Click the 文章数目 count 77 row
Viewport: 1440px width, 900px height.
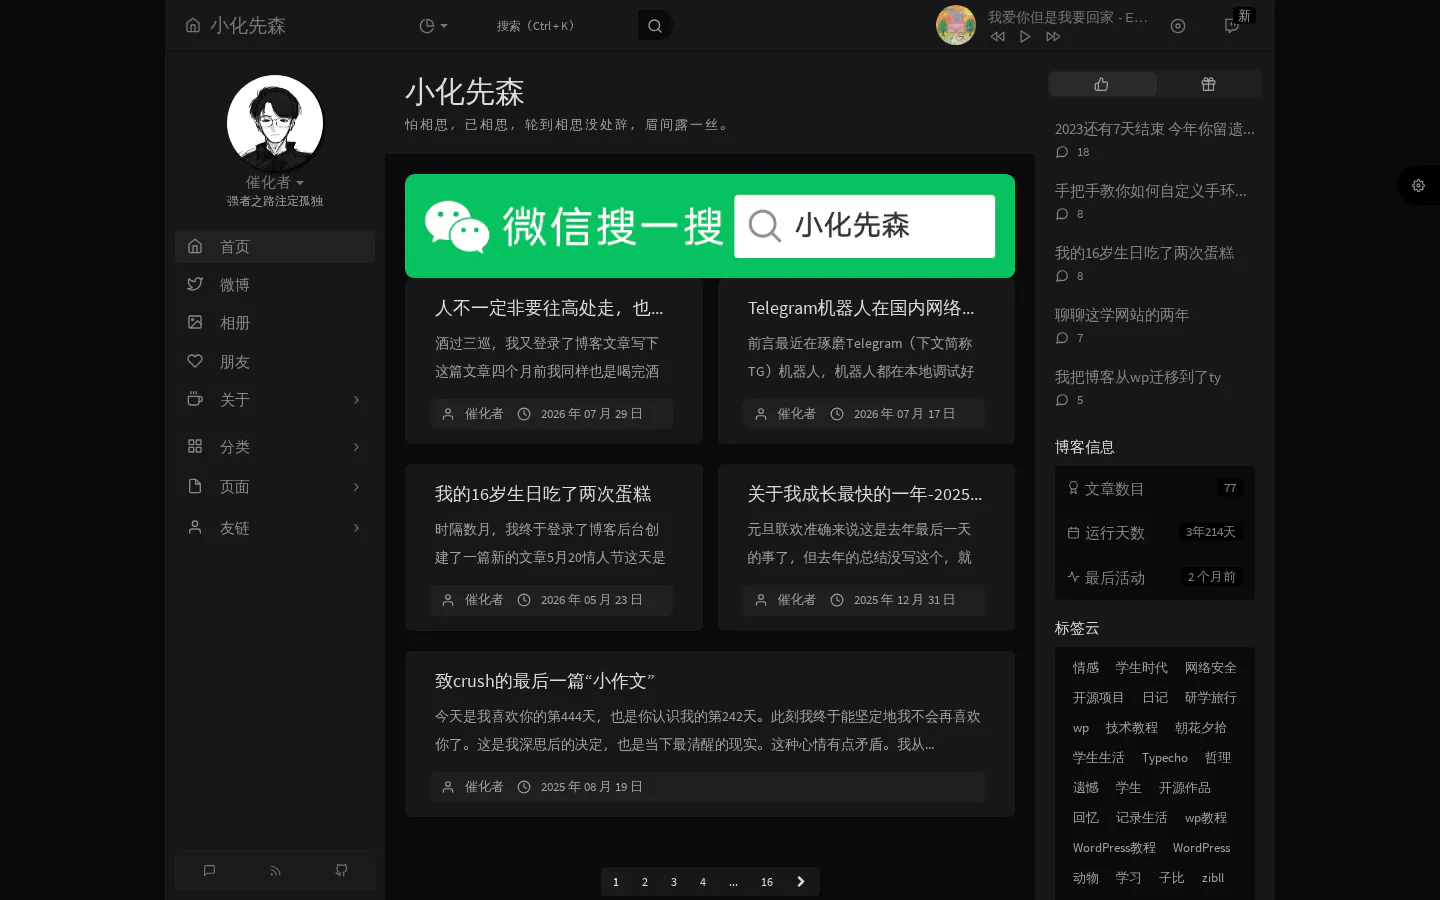coord(1155,489)
